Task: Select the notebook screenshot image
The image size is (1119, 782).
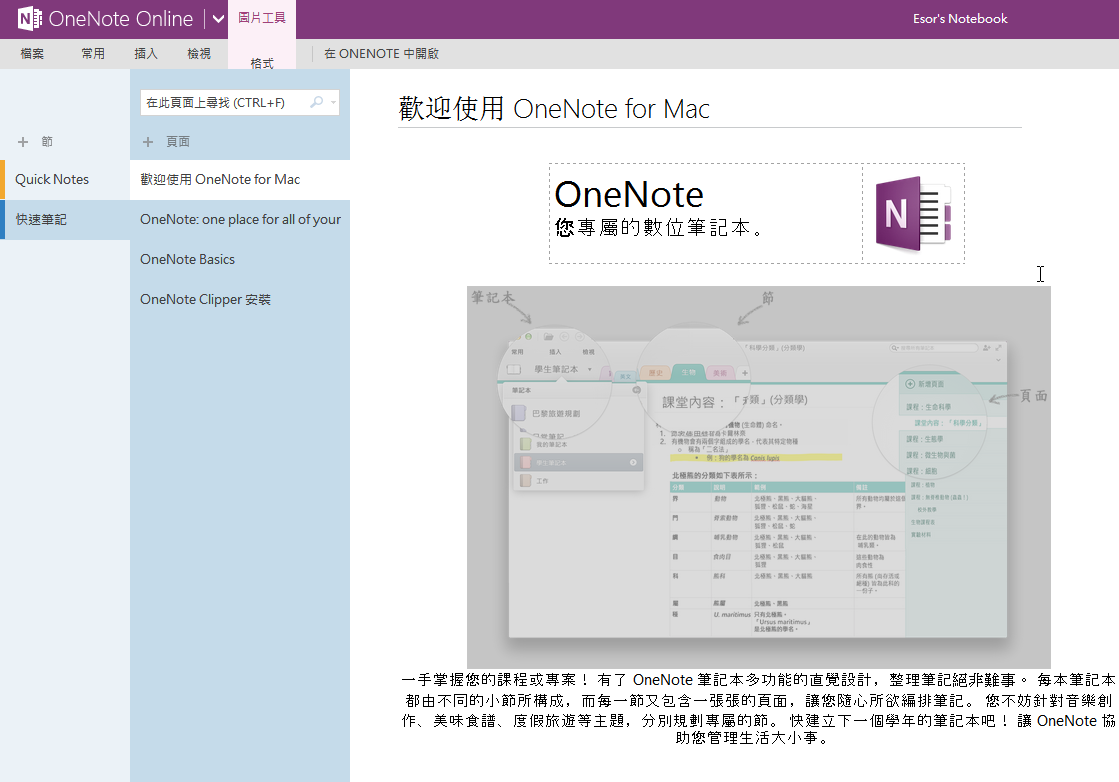Action: pos(759,477)
